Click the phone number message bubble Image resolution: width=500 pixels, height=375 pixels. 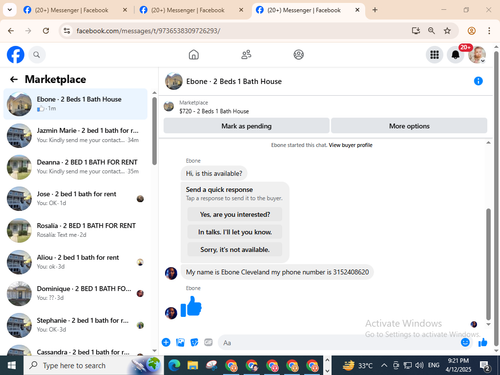[277, 272]
